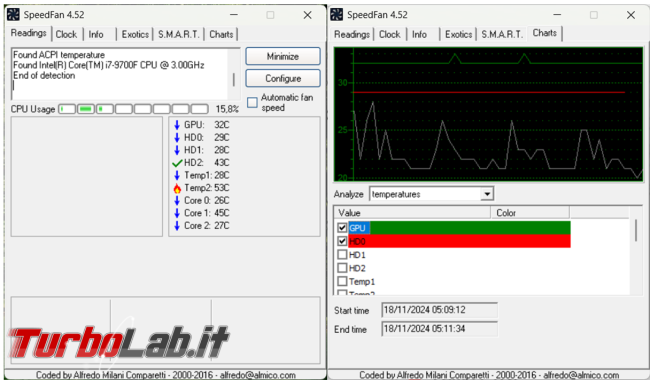Click the SpeedFan app icon in right window title bar
The height and width of the screenshot is (381, 650).
pyautogui.click(x=337, y=15)
